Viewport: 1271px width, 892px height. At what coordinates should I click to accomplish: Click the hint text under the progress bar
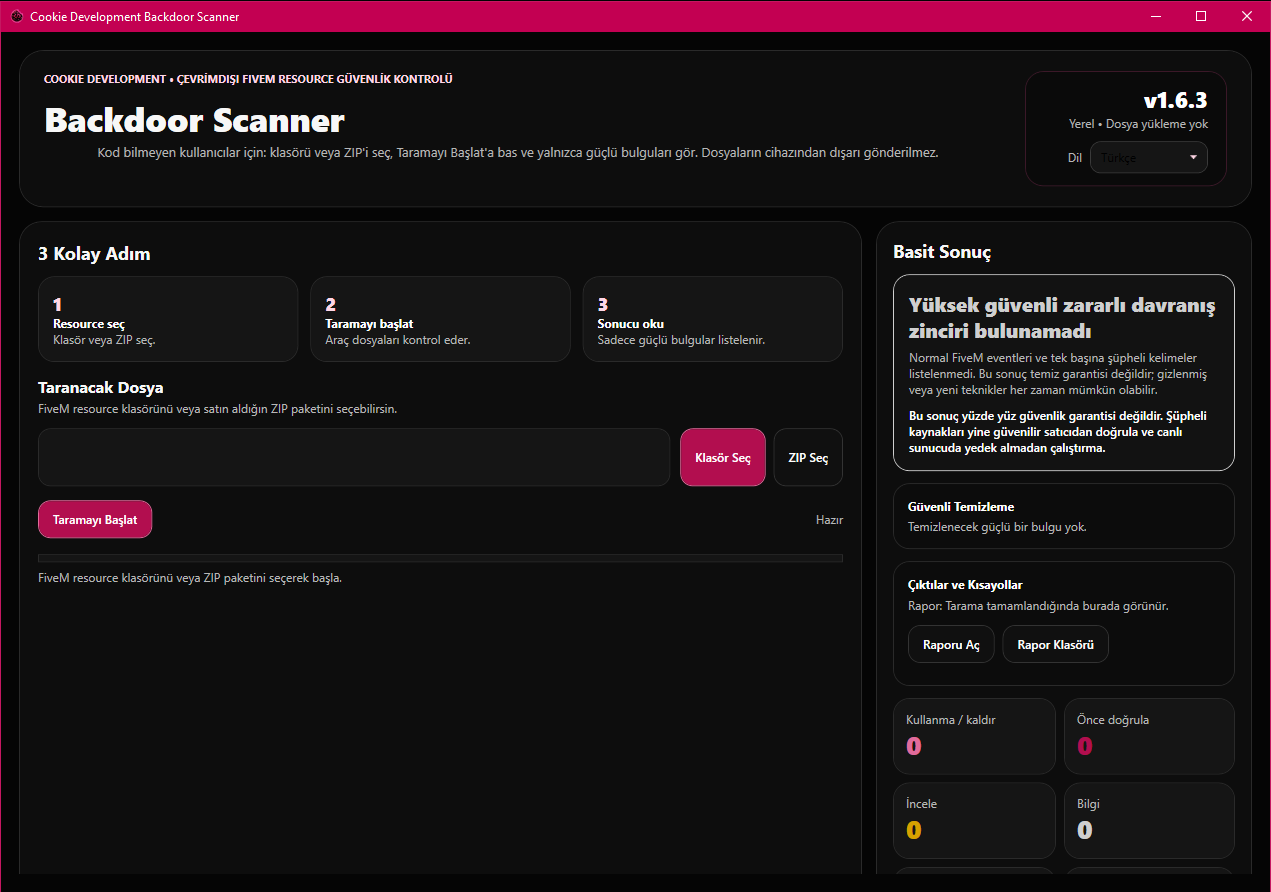point(190,578)
